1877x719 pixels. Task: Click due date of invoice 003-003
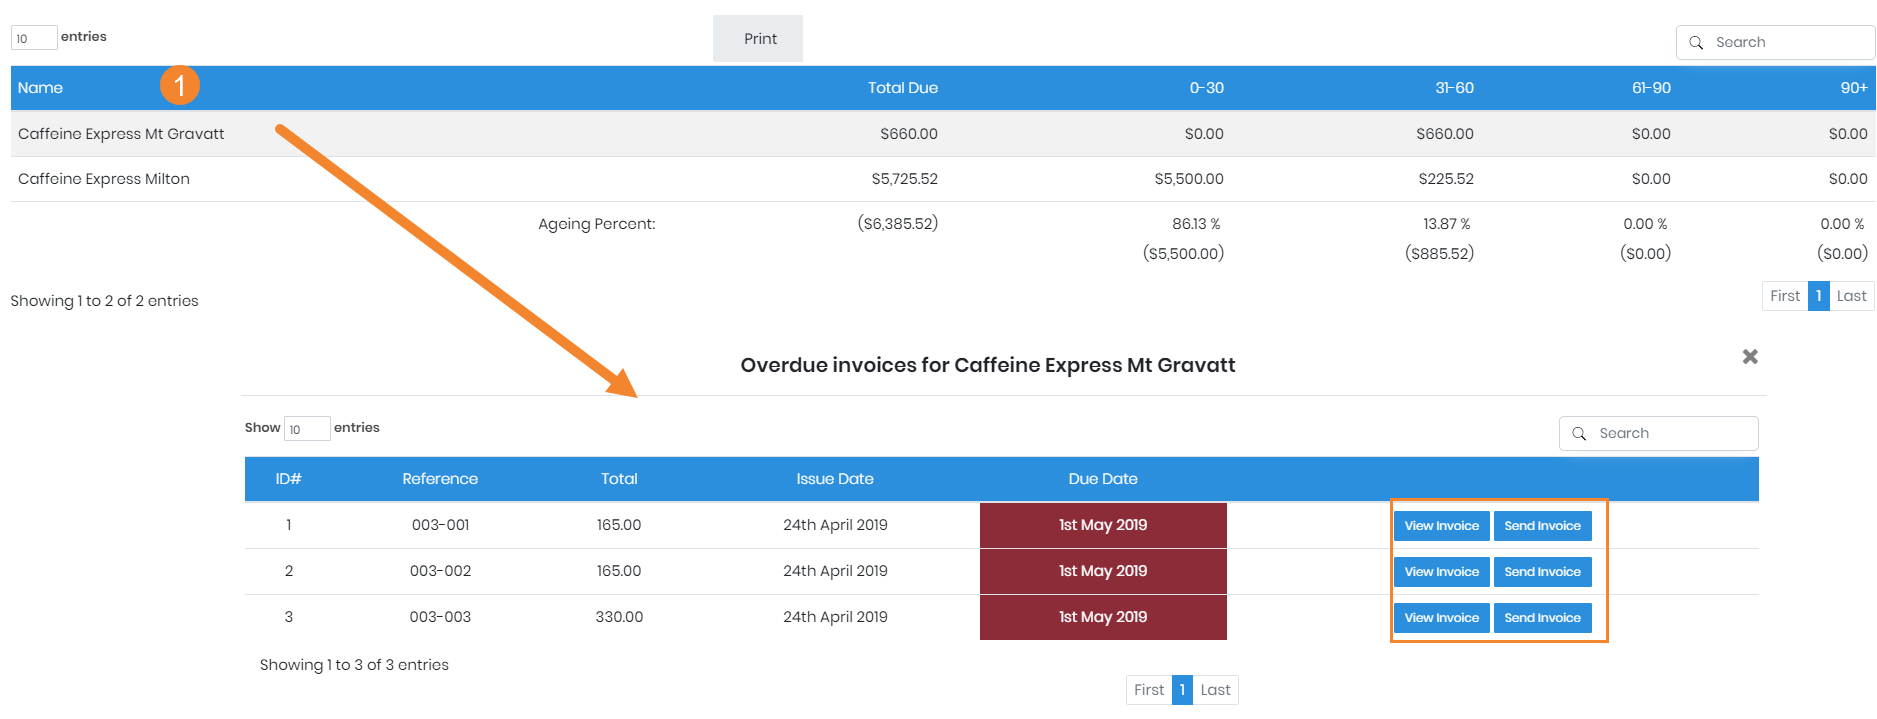coord(1103,617)
